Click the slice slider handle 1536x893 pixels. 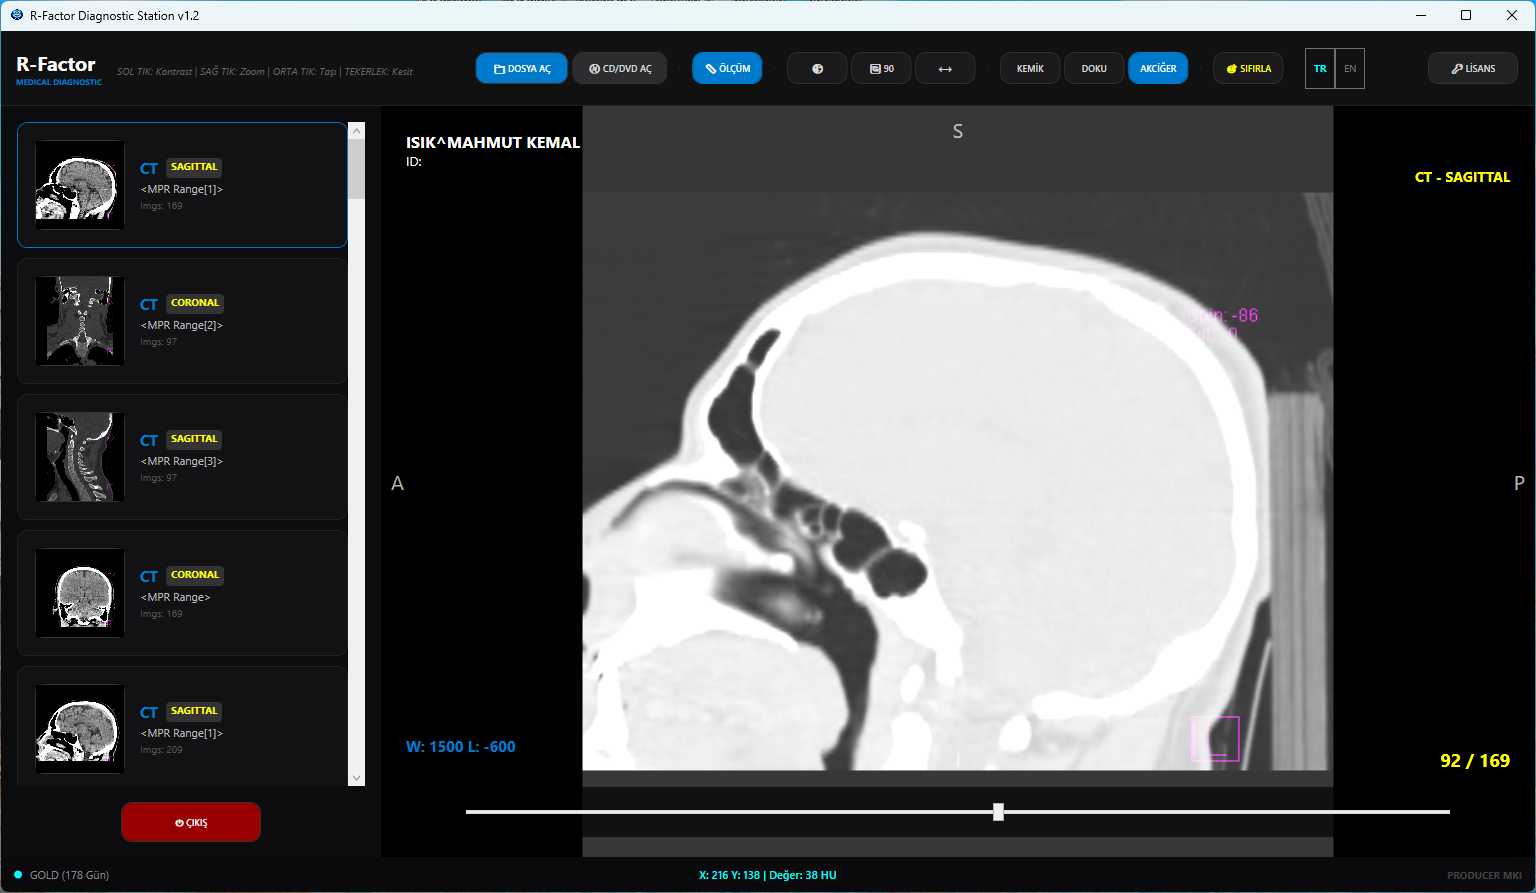[x=998, y=812]
